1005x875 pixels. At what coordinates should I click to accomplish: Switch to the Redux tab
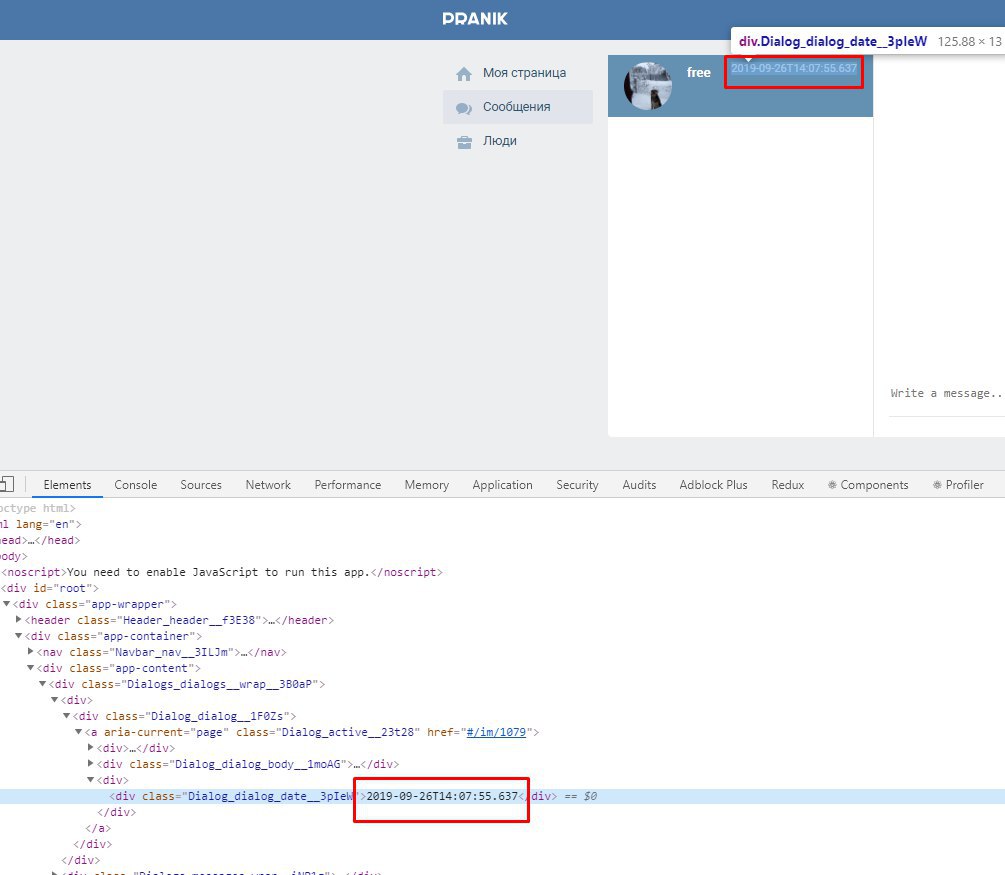pyautogui.click(x=787, y=485)
